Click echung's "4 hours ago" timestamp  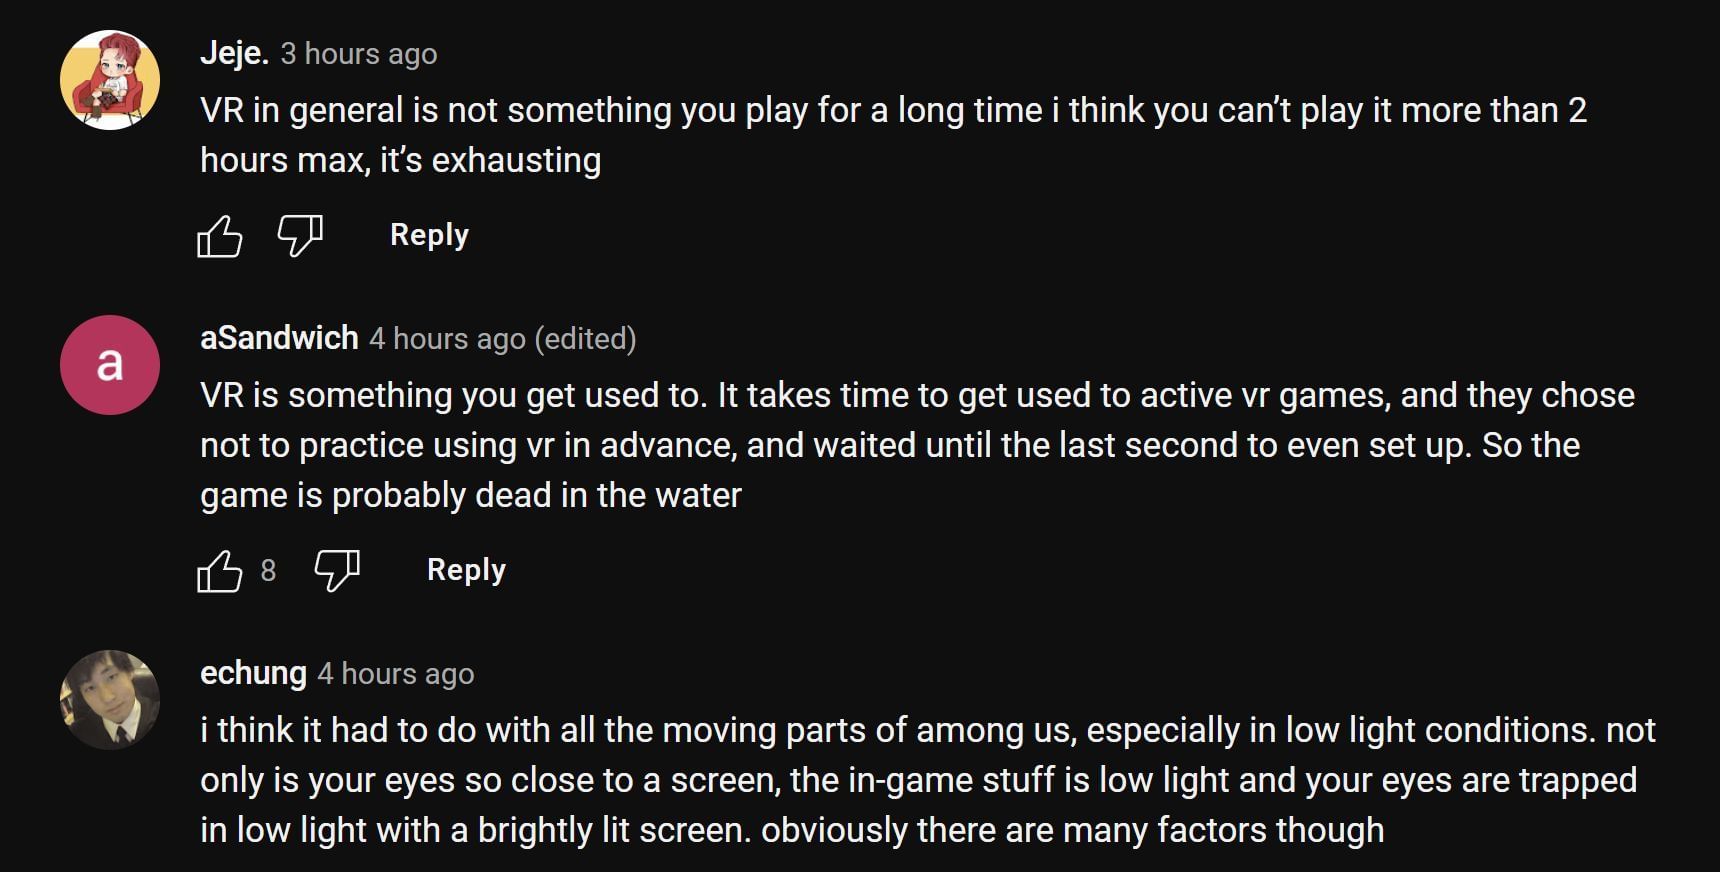pos(395,674)
